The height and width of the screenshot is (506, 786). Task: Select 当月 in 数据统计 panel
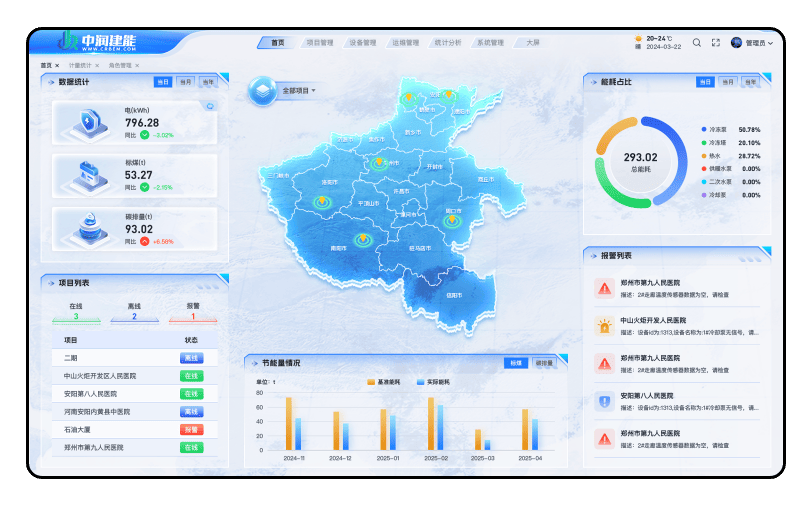tap(185, 82)
